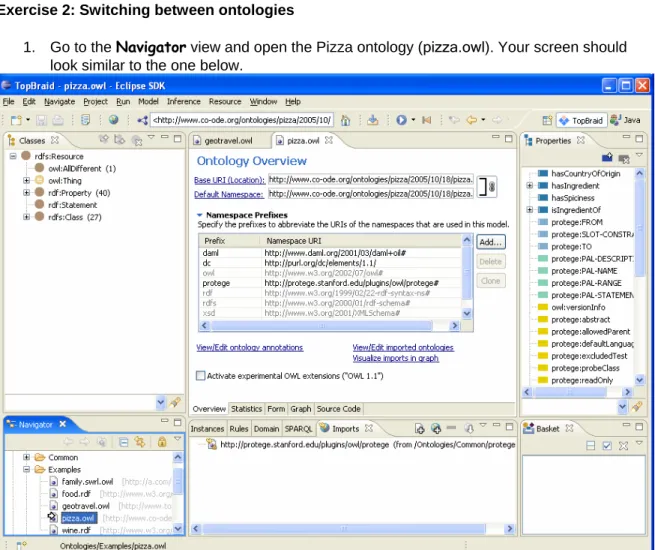Click the graph share icon beside URI field
This screenshot has height=550, width=655.
tap(142, 120)
